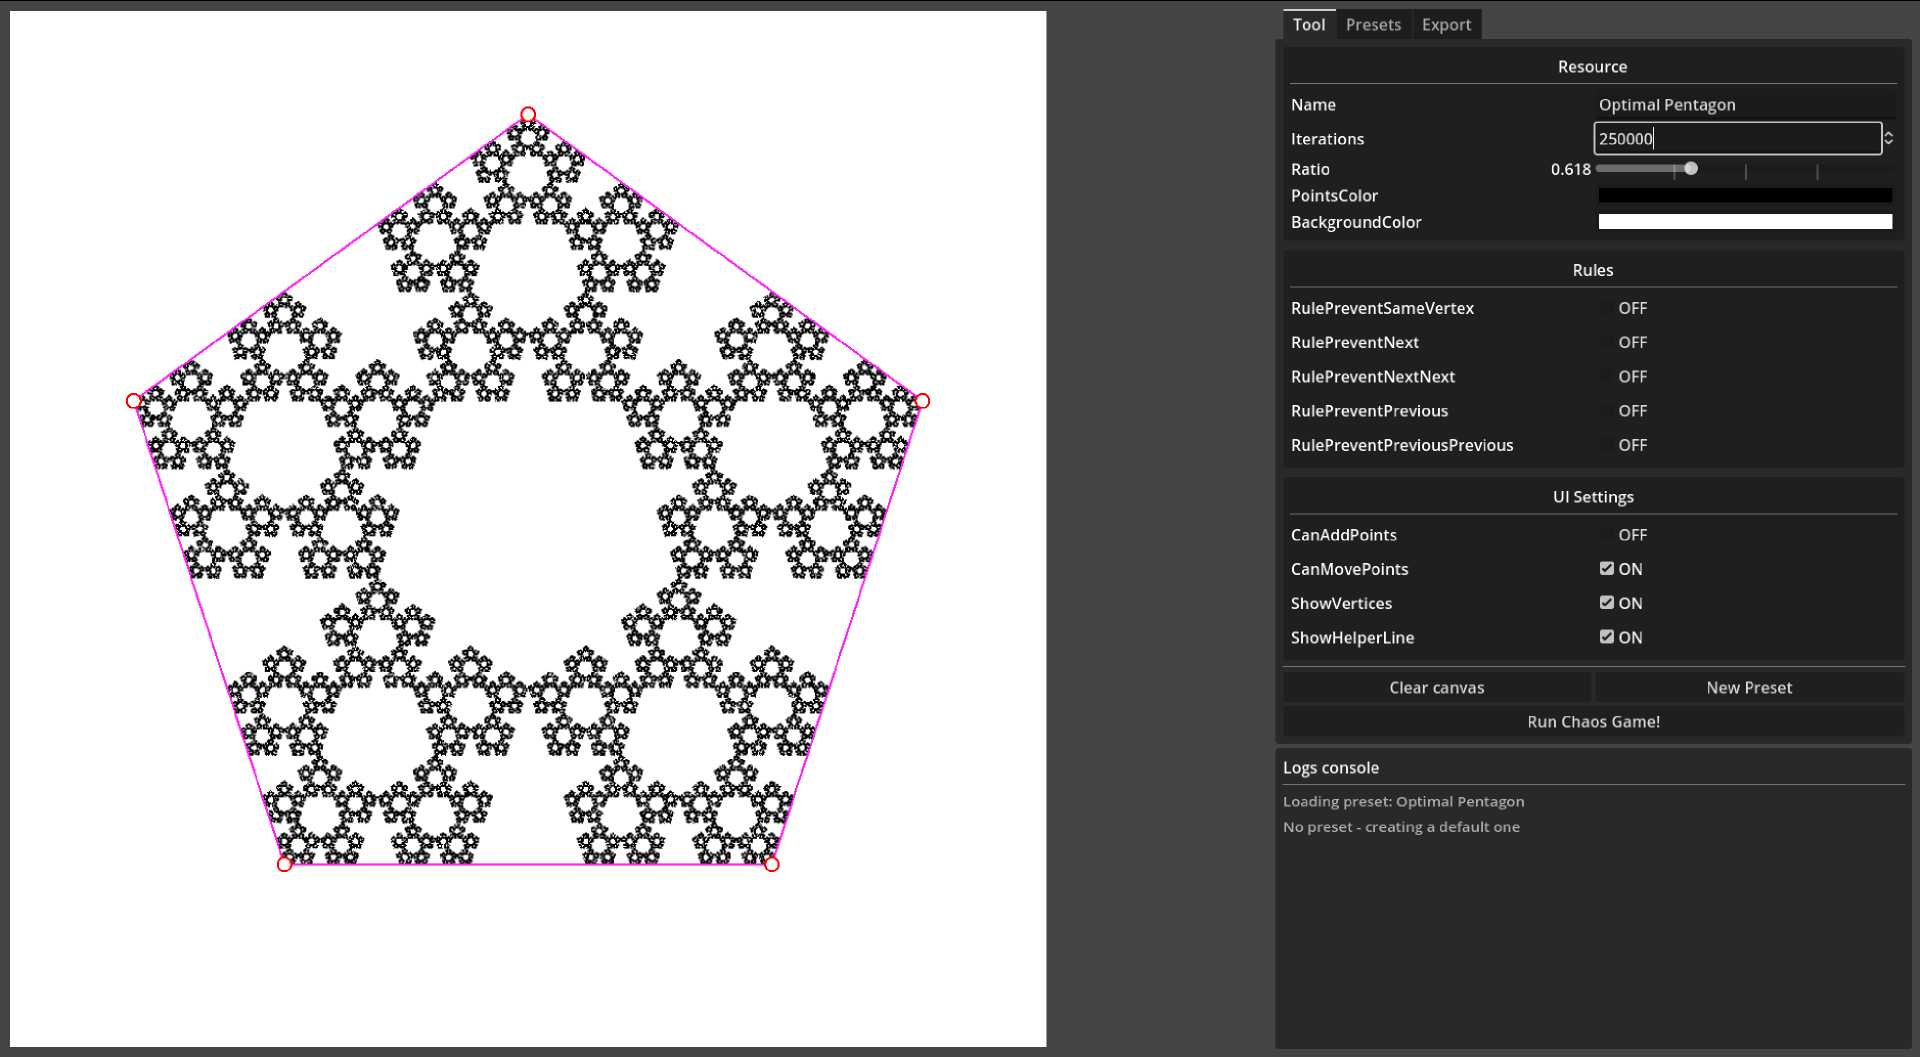Viewport: 1920px width, 1057px height.
Task: Click the bottom-left pentagon vertex
Action: tap(284, 864)
